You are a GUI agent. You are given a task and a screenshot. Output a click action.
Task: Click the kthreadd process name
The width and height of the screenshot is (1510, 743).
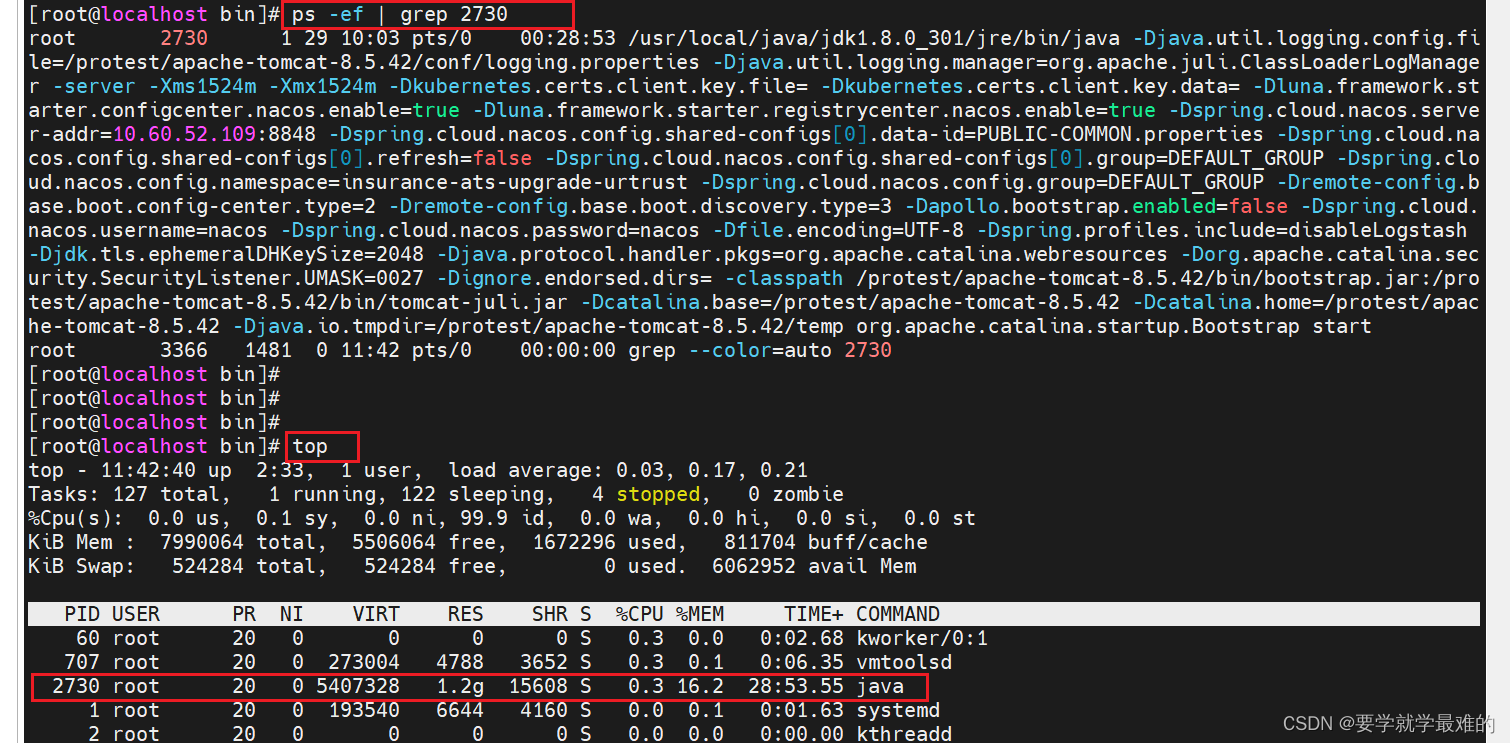[904, 734]
